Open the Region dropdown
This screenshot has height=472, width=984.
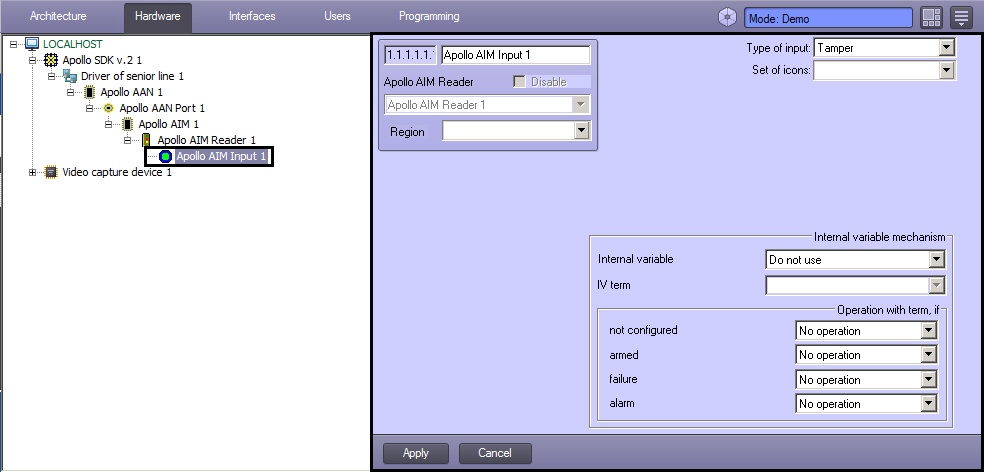(582, 131)
